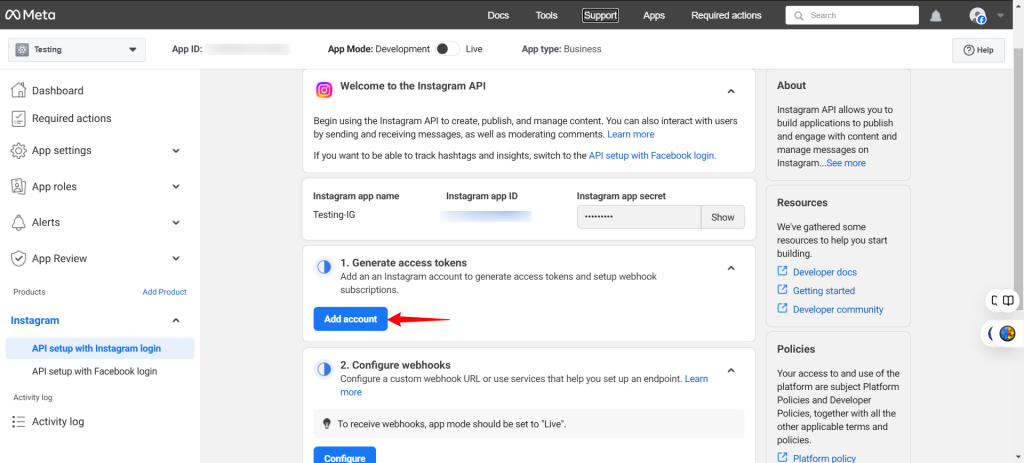Click the Instagram logo icon
The height and width of the screenshot is (463, 1024).
point(324,90)
